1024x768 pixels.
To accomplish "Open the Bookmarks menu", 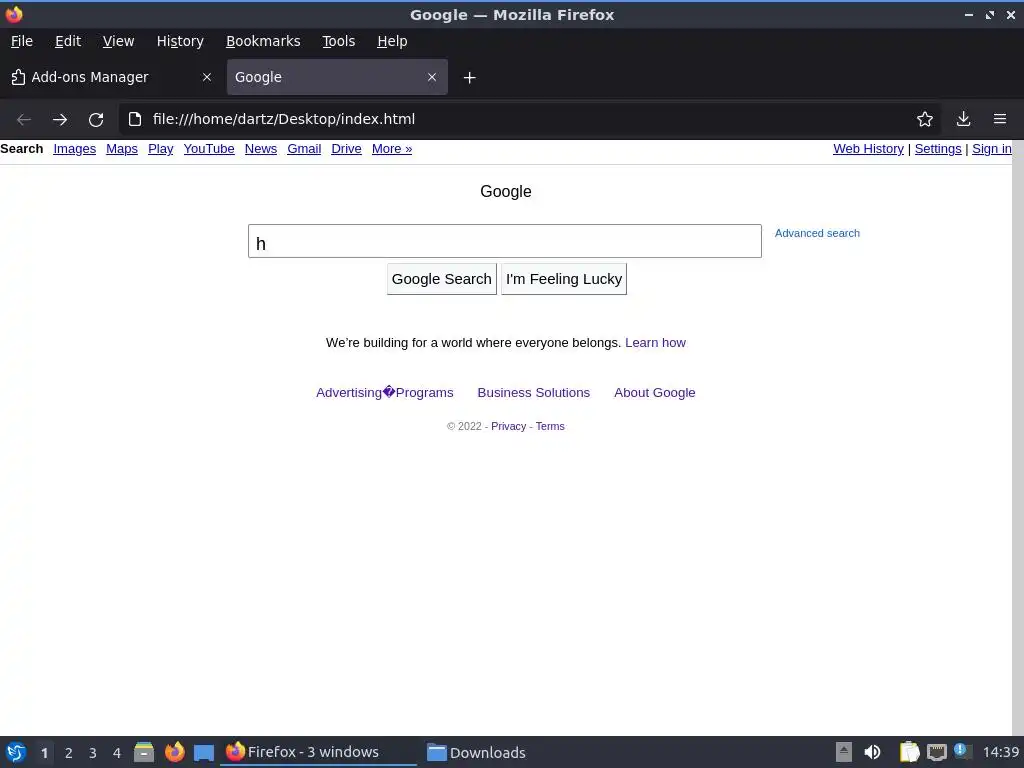I will tap(263, 41).
